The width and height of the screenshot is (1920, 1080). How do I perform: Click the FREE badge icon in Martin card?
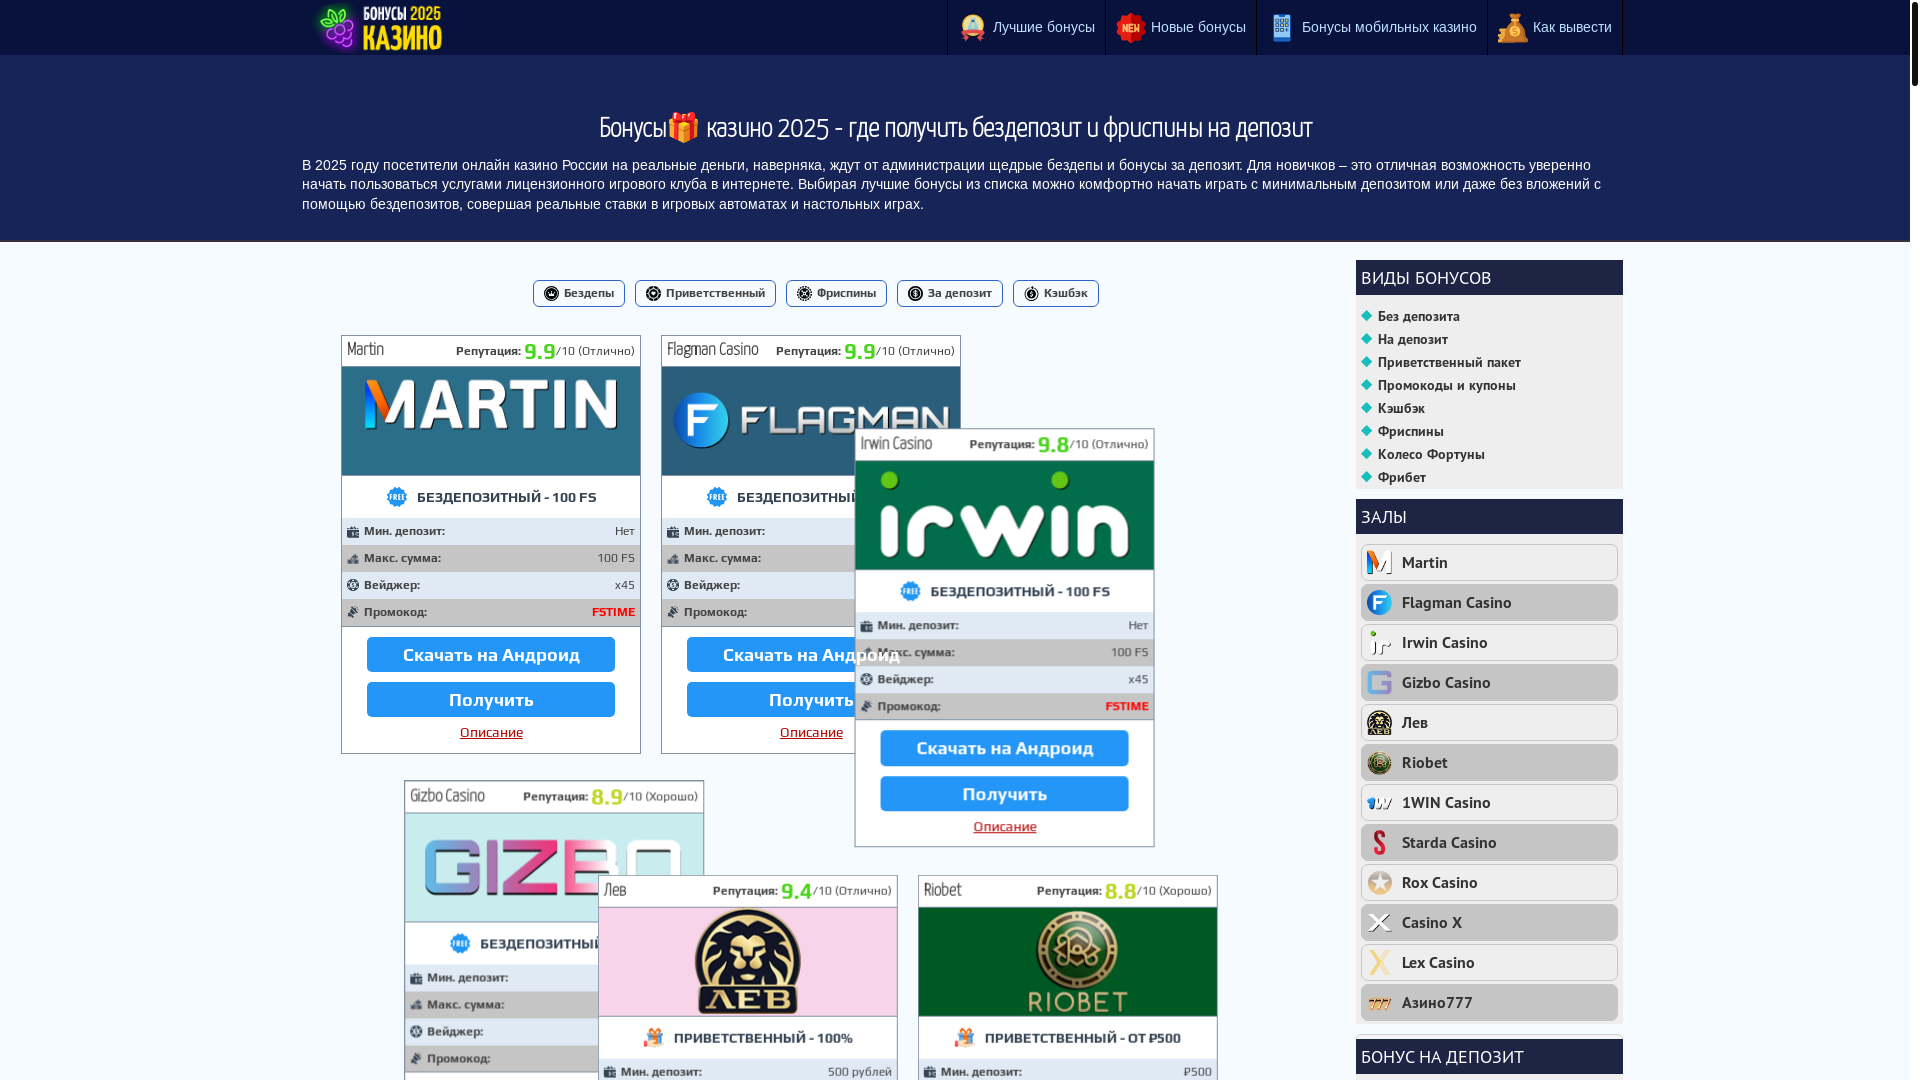click(397, 497)
